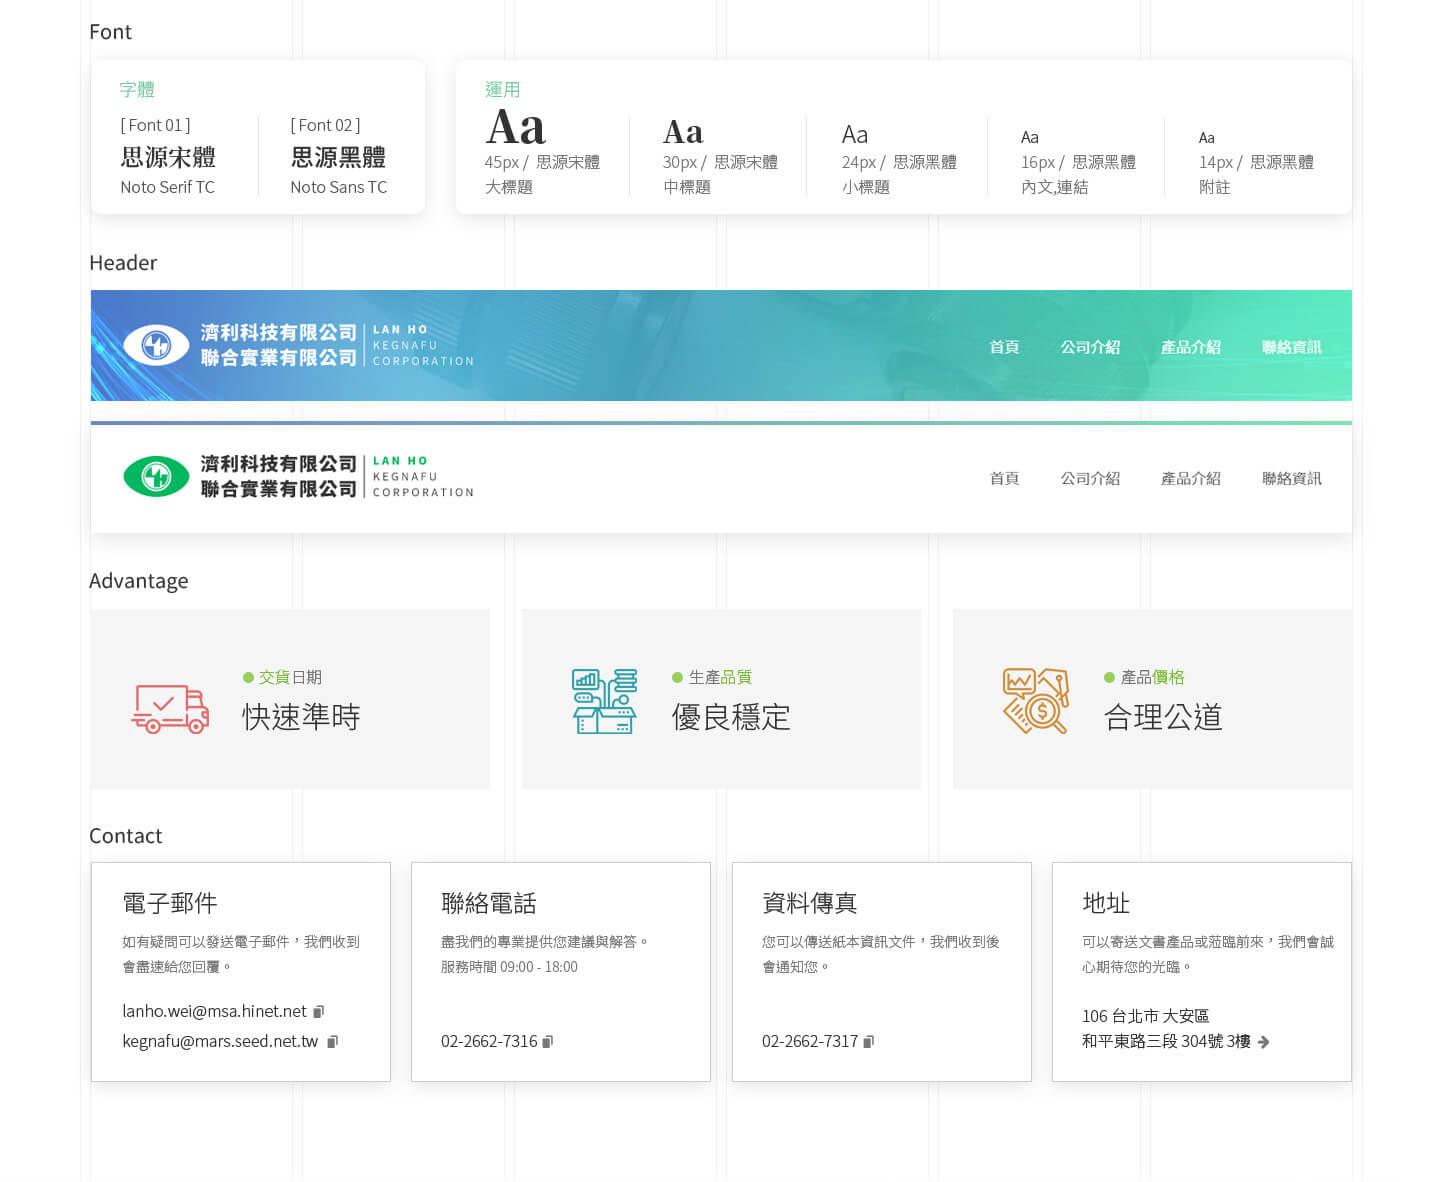Copy the fax number 02-2662-7317 using its icon
This screenshot has width=1443, height=1182.
coord(869,1041)
